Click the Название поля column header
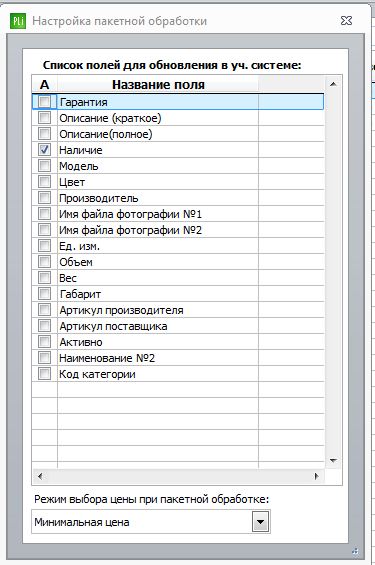The width and height of the screenshot is (375, 565). (x=158, y=85)
